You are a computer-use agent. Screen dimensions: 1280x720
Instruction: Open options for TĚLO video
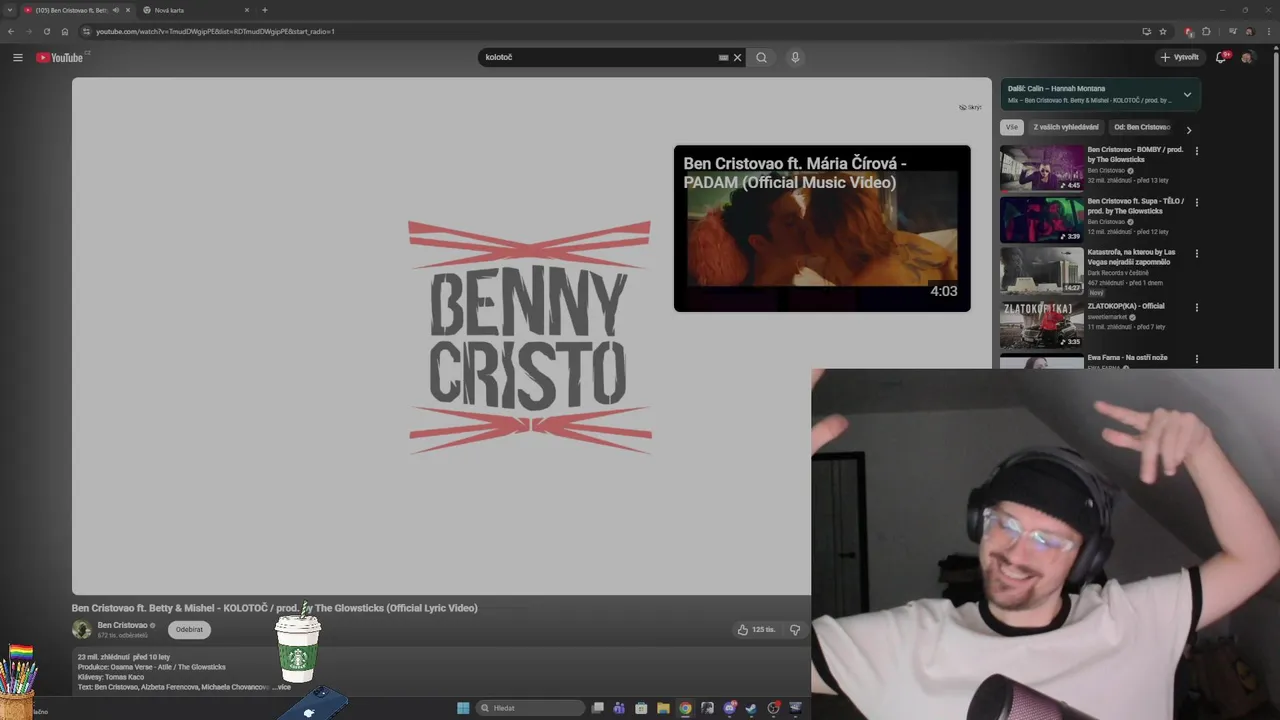(x=1196, y=202)
